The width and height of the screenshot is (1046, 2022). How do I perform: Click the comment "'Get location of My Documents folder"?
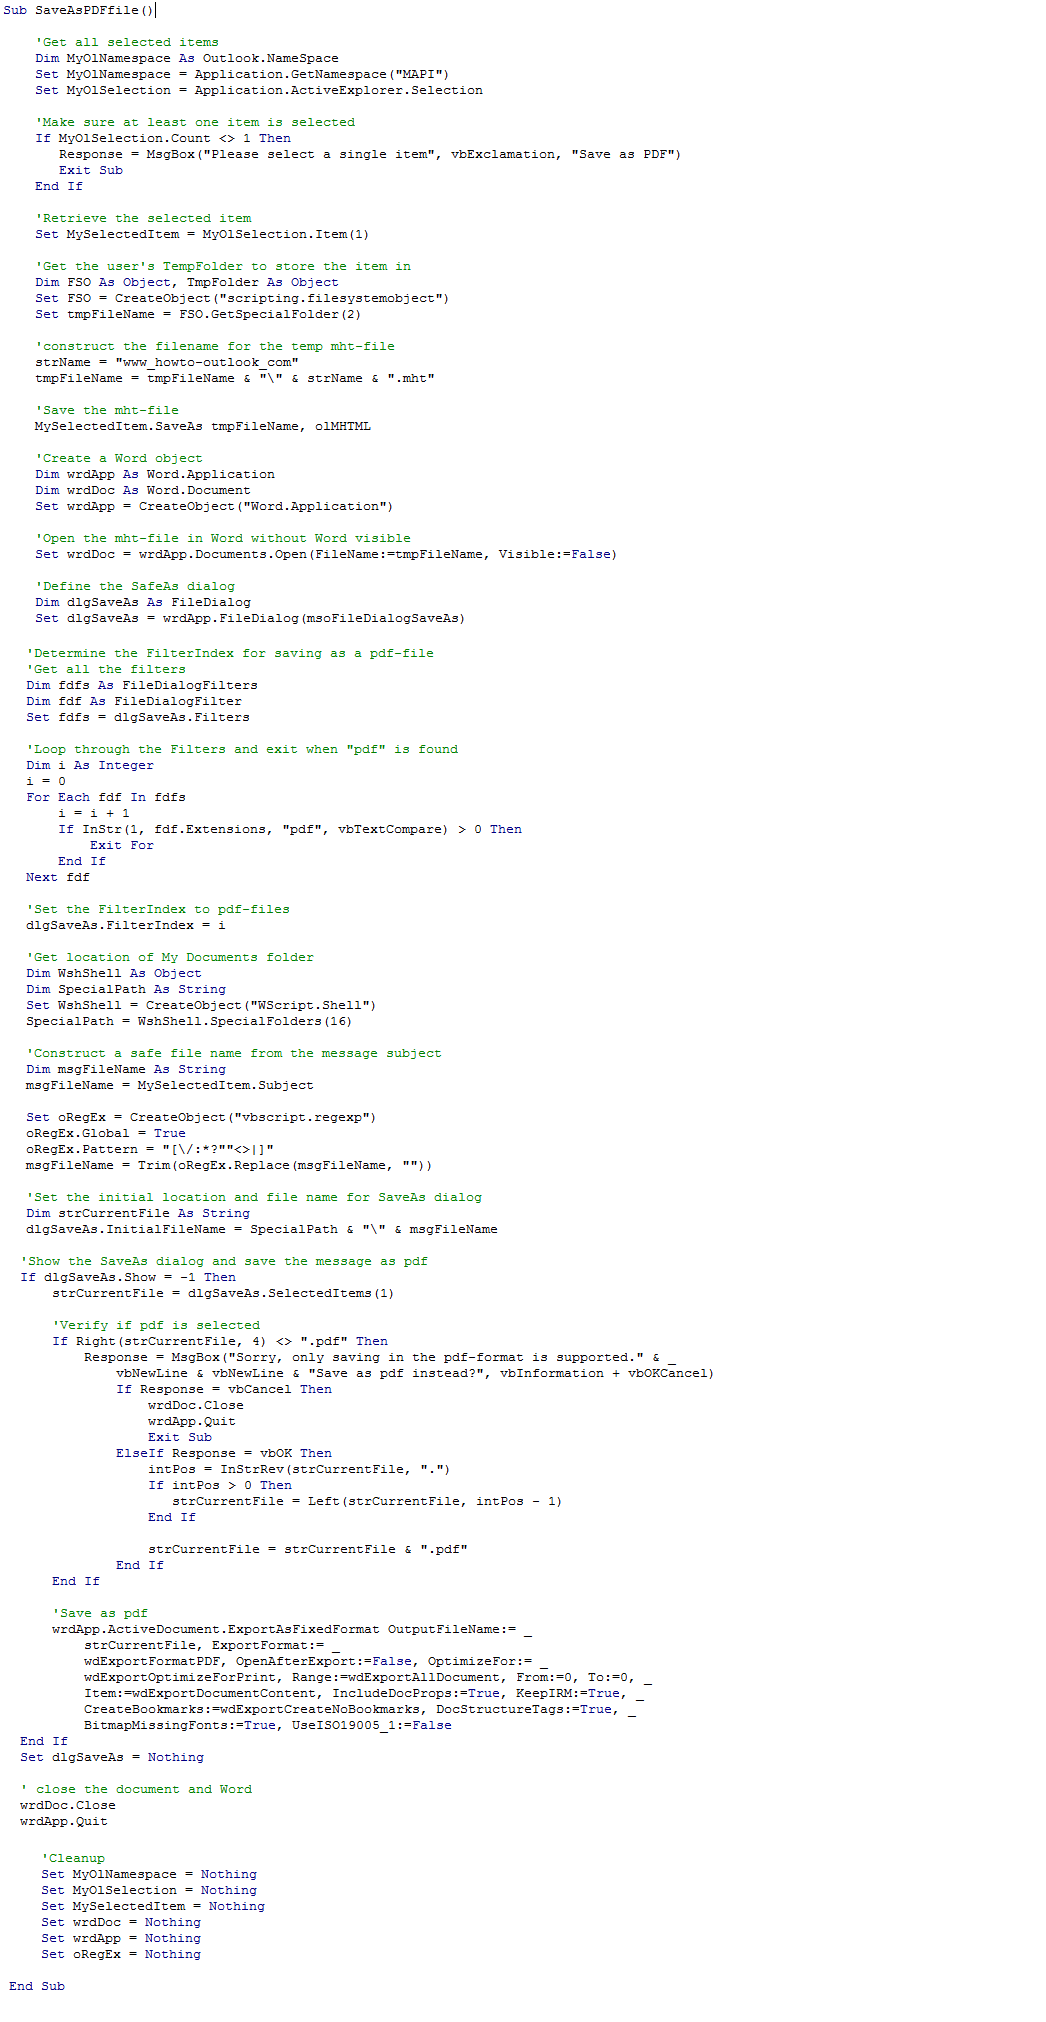pos(170,957)
